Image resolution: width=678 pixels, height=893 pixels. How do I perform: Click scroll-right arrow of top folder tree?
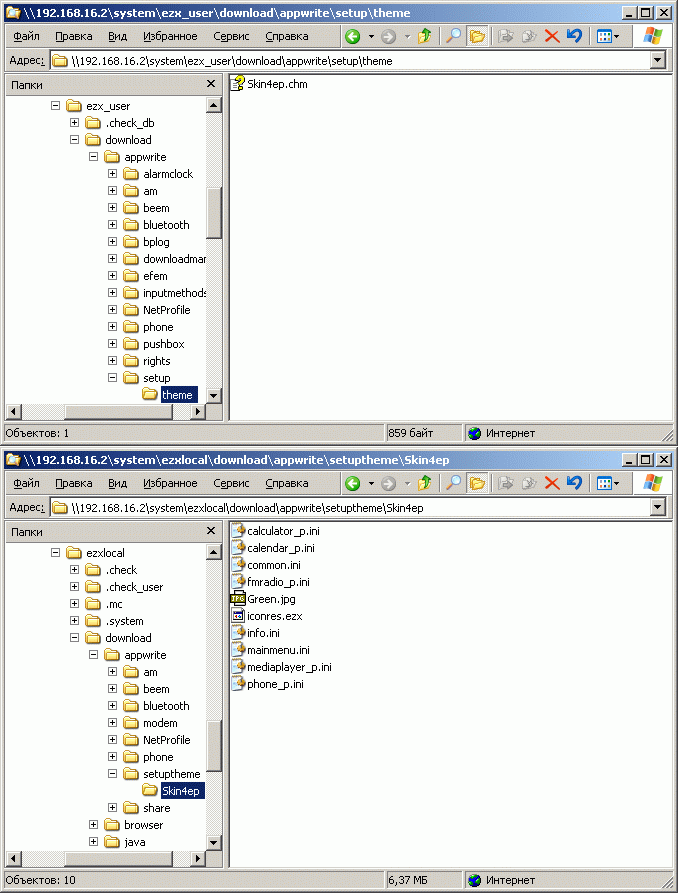pos(198,411)
